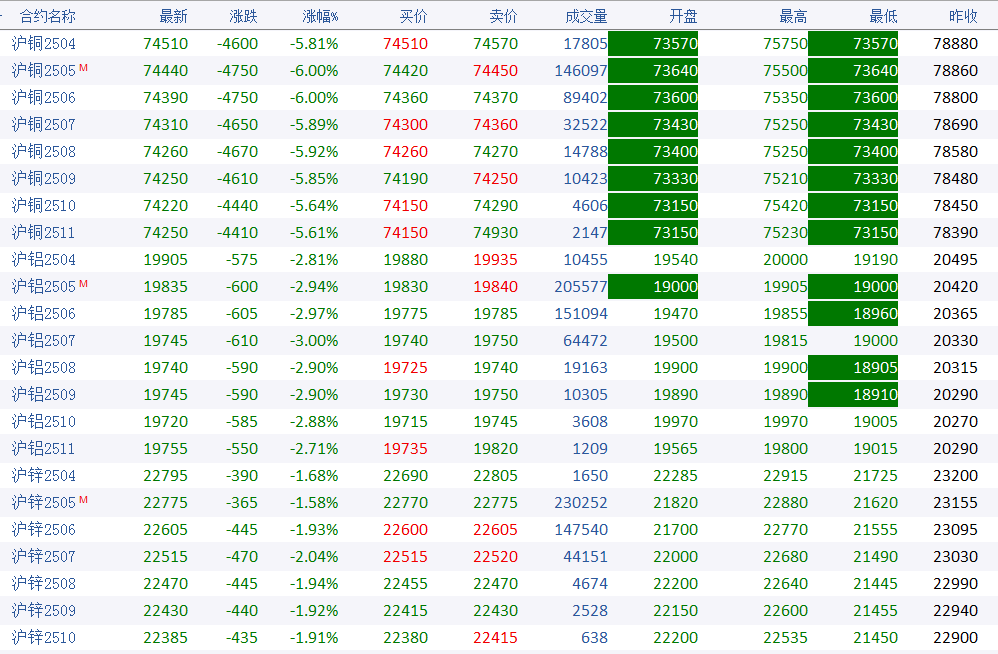Image resolution: width=998 pixels, height=654 pixels.
Task: Select contract 沪铝2507
Action: tap(43, 341)
